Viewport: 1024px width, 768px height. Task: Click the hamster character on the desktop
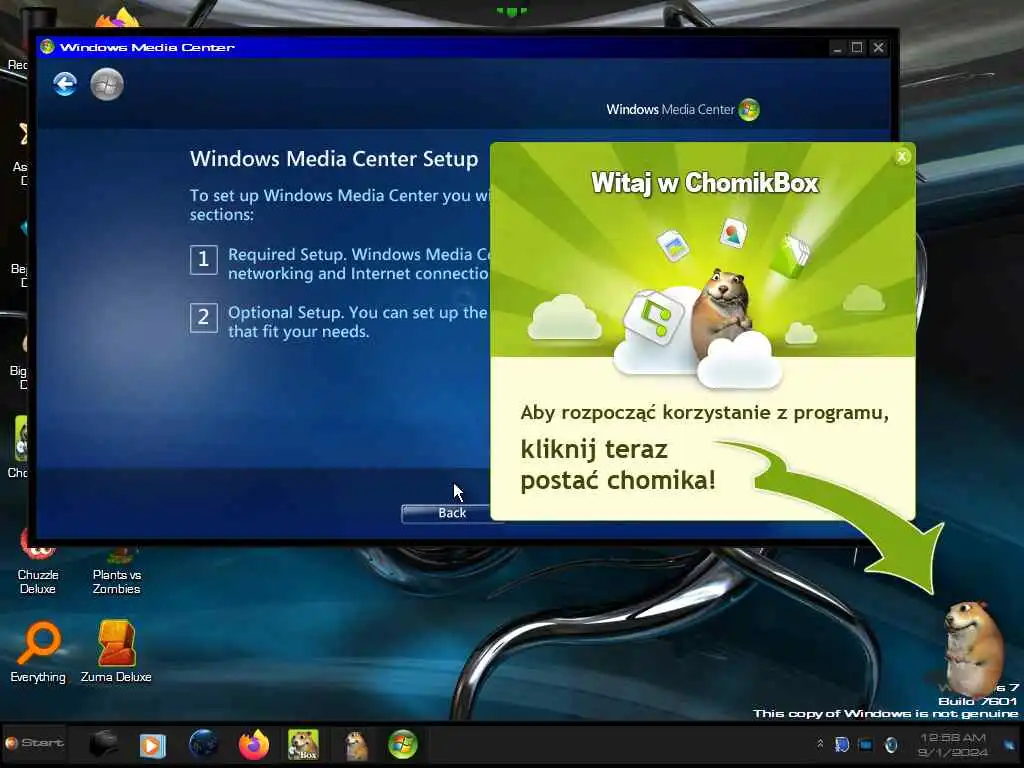tap(974, 648)
